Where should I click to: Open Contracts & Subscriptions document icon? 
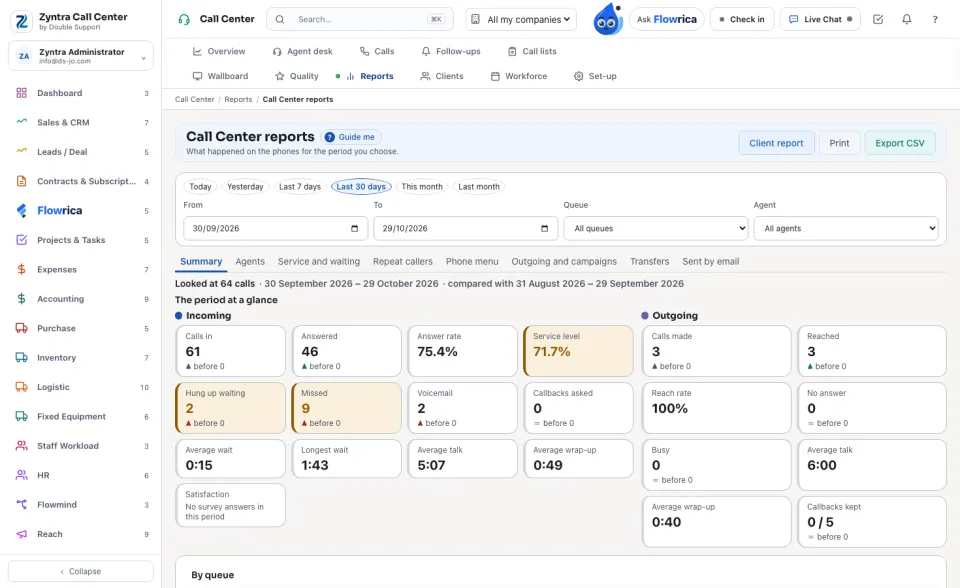[x=21, y=181]
